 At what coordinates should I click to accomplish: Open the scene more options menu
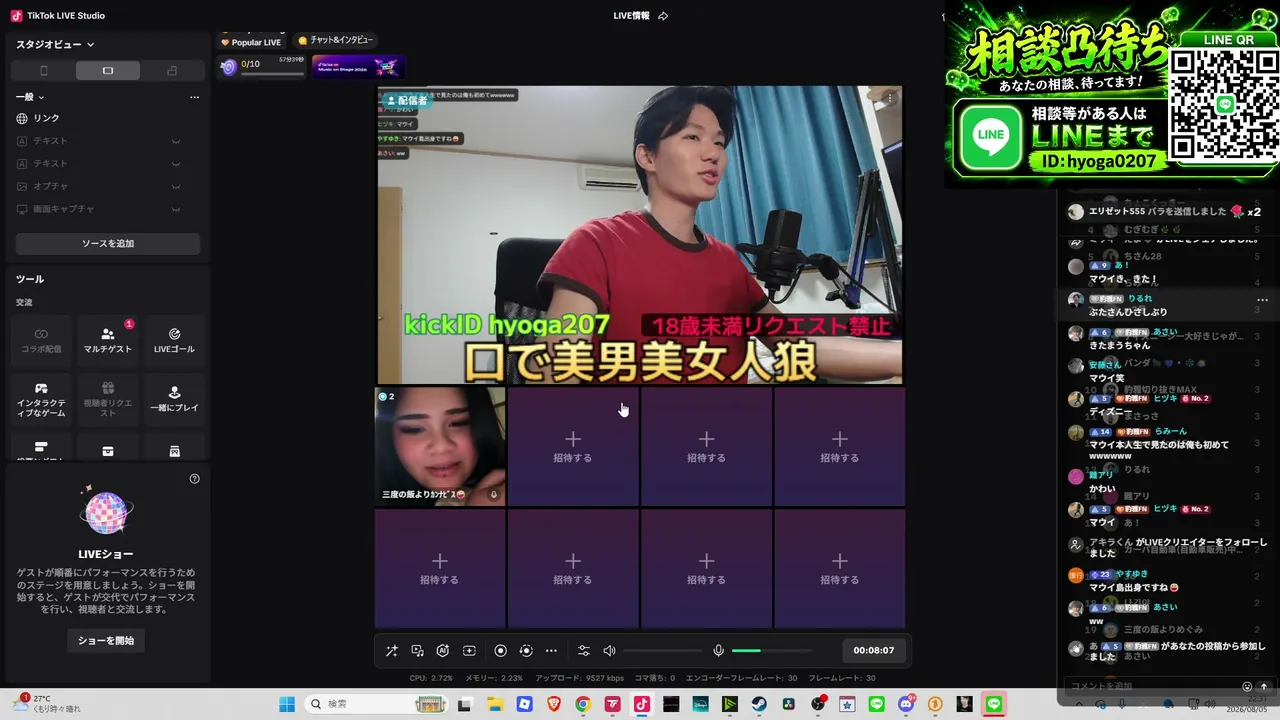pyautogui.click(x=194, y=97)
